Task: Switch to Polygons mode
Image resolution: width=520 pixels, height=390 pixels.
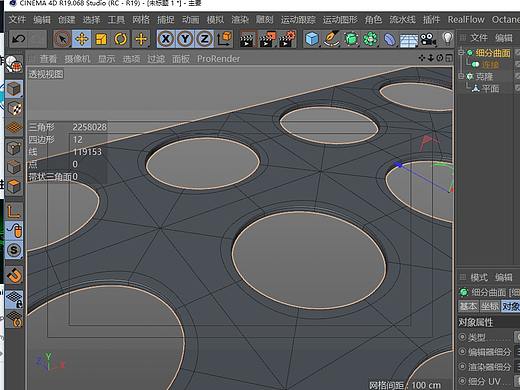Action: point(14,186)
